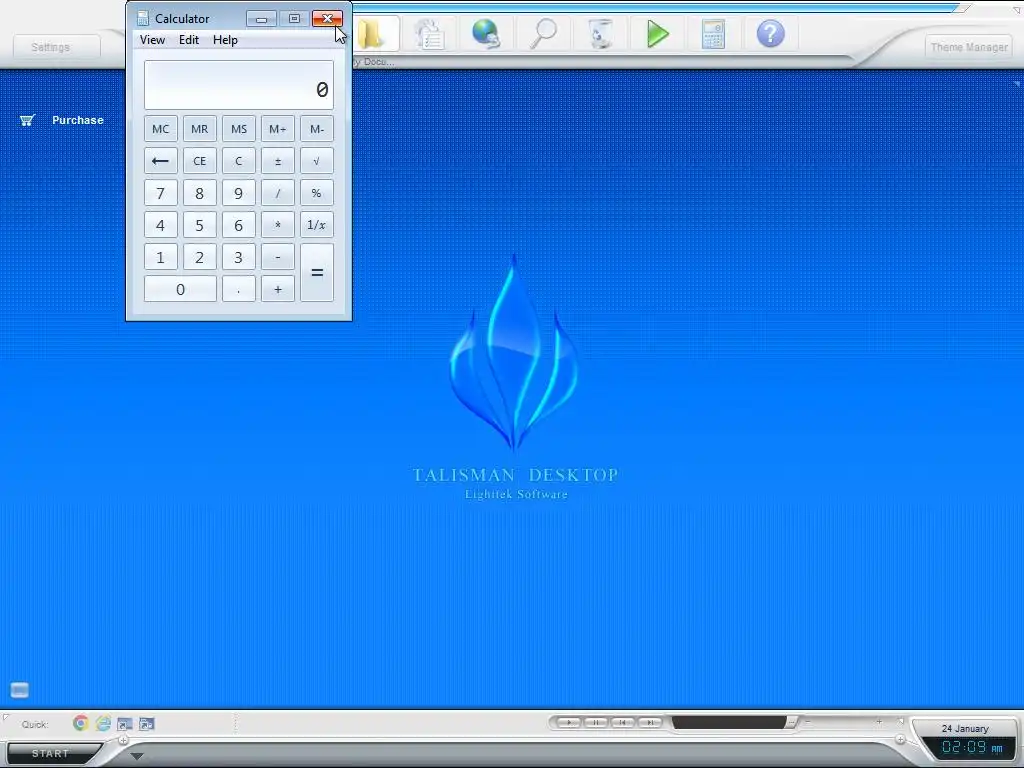The height and width of the screenshot is (768, 1024).
Task: Launch Google Chrome from Quick bar
Action: (x=80, y=723)
